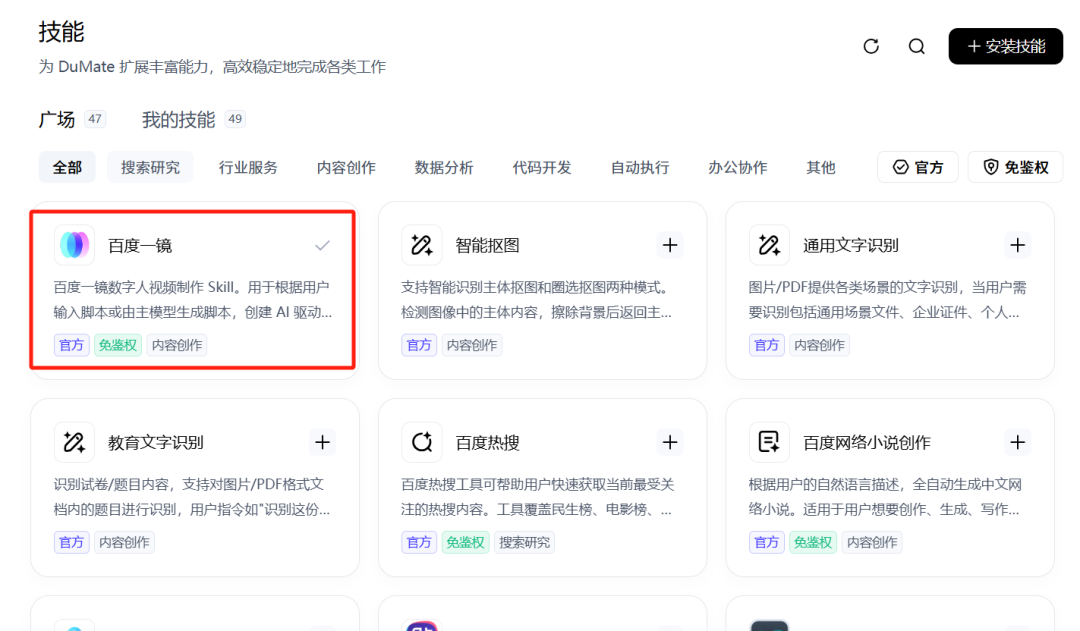The width and height of the screenshot is (1080, 631).
Task: Select the 搜索研究 category filter
Action: [150, 167]
